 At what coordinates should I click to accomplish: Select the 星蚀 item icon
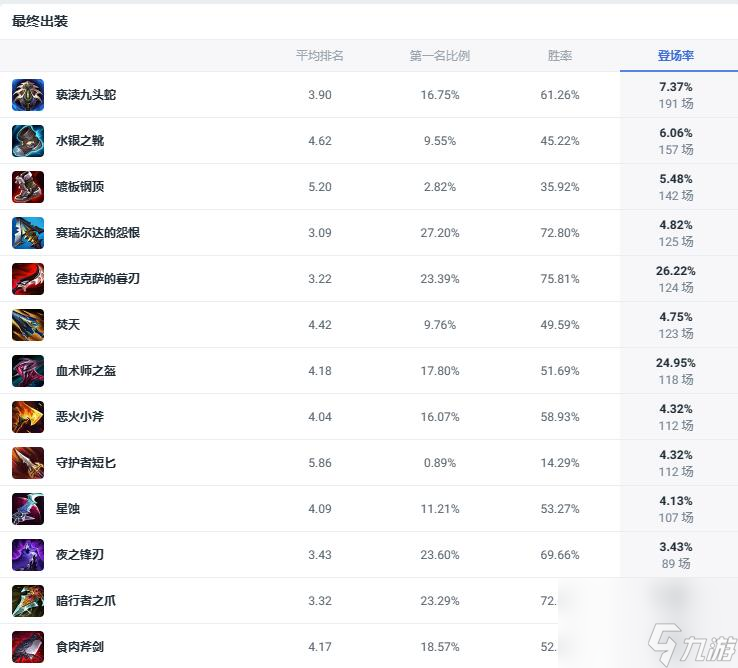(x=28, y=509)
